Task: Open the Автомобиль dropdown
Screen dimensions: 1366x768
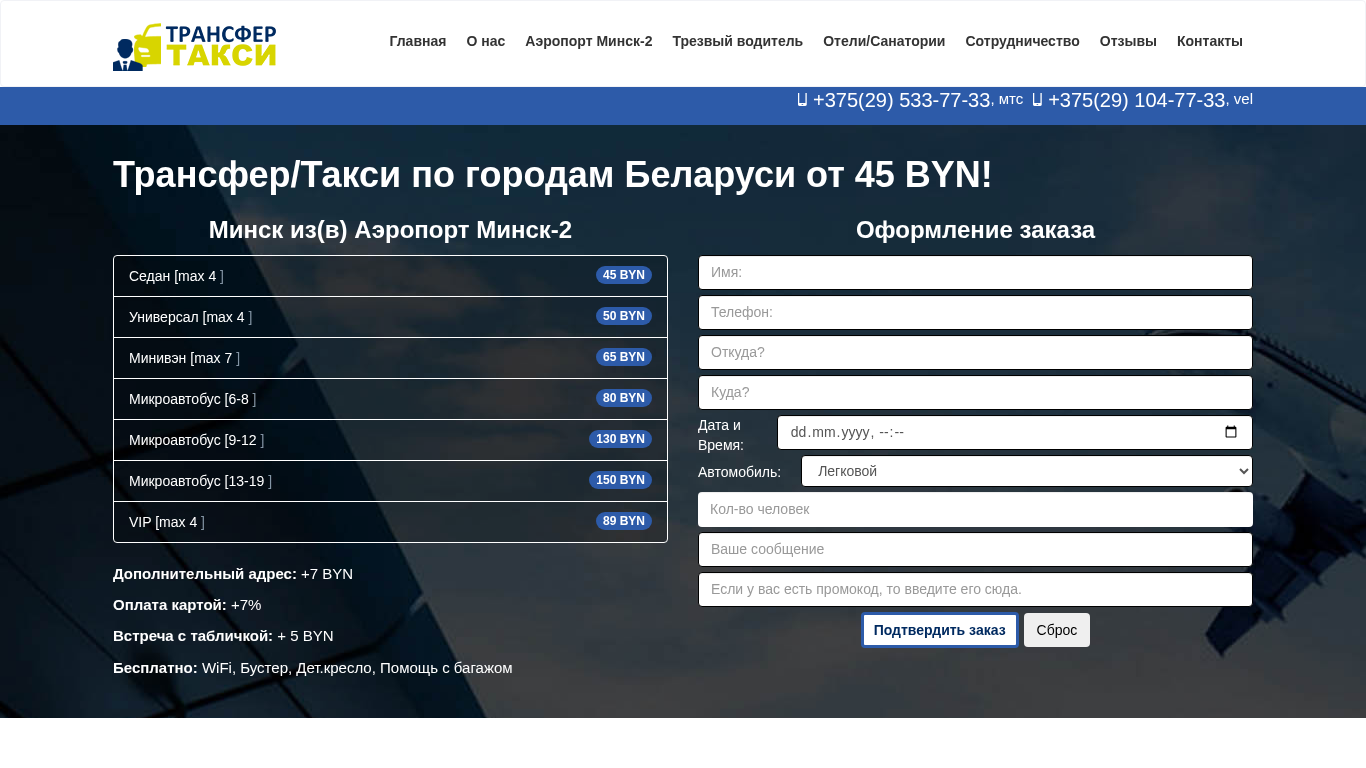Action: point(1026,471)
